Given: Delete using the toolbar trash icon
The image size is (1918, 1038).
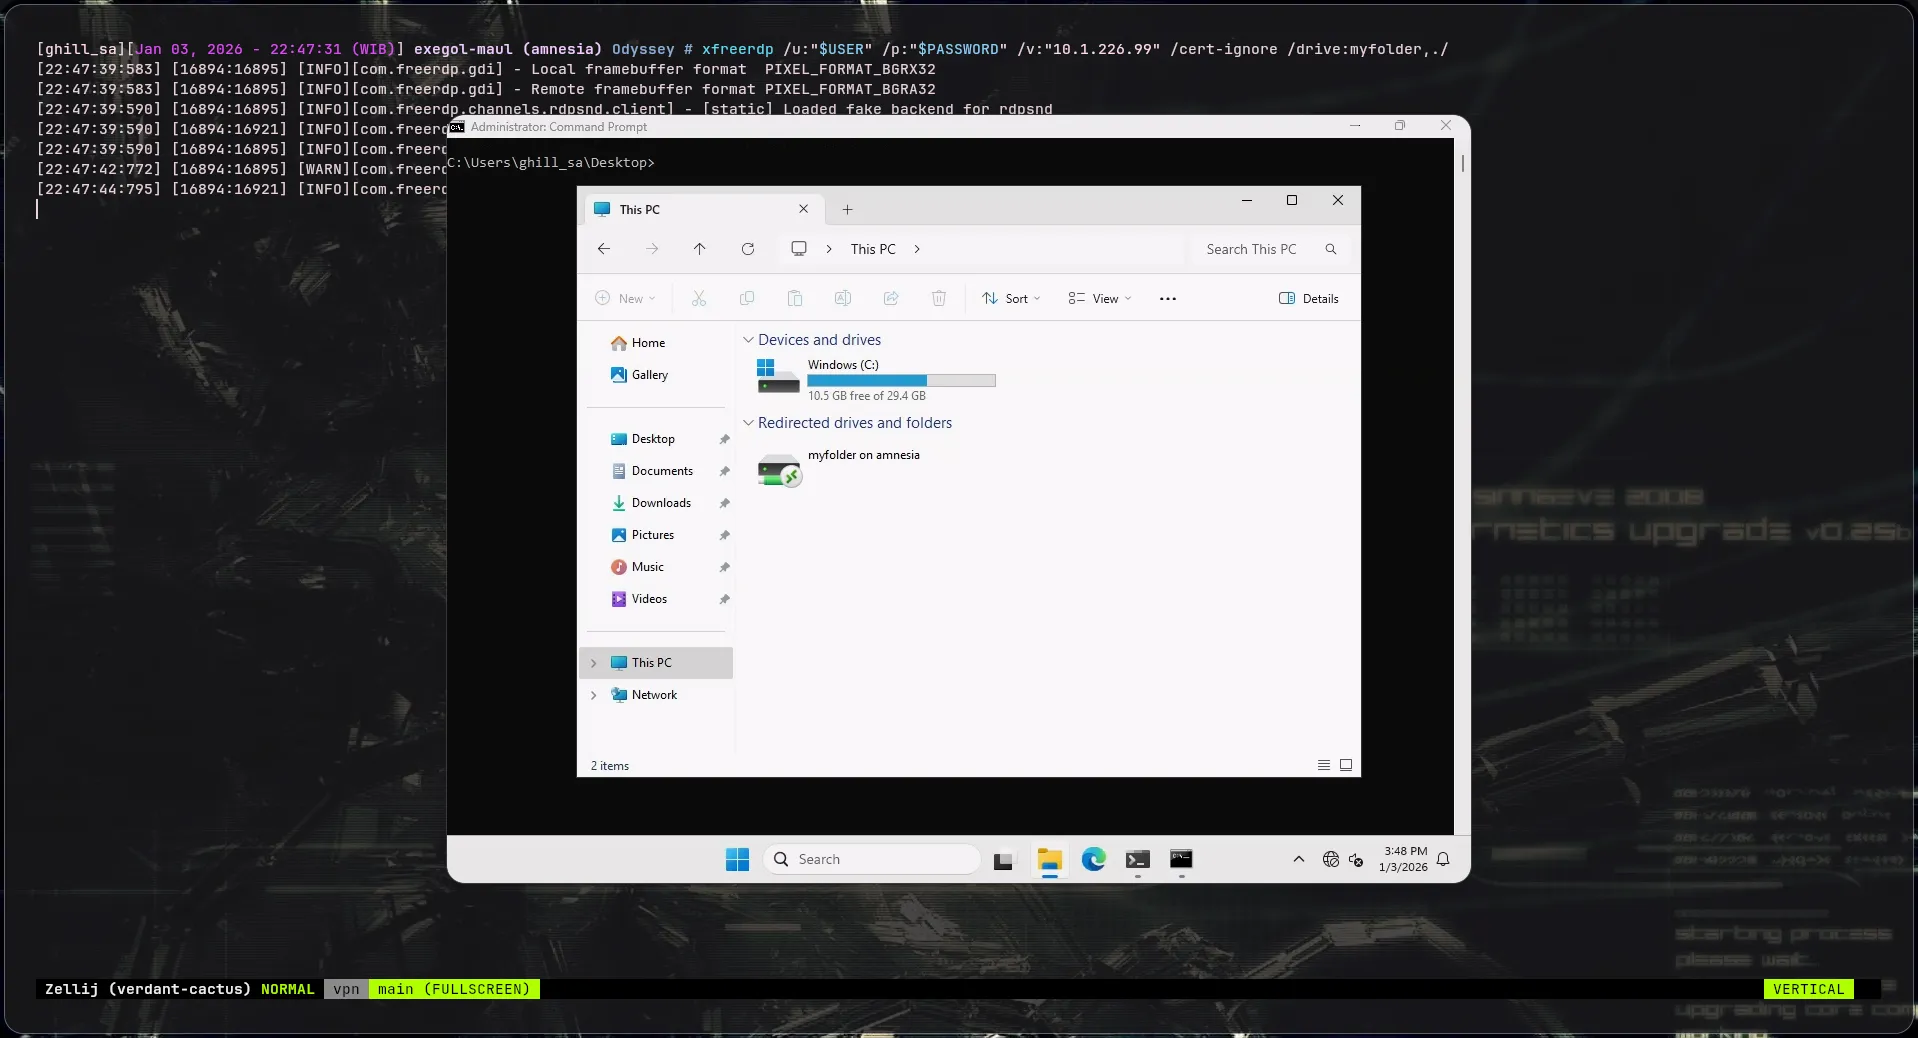Looking at the screenshot, I should 938,298.
